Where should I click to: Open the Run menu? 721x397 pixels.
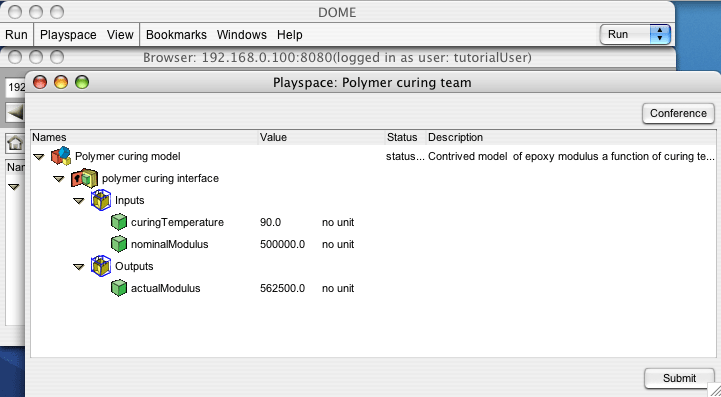pyautogui.click(x=17, y=35)
